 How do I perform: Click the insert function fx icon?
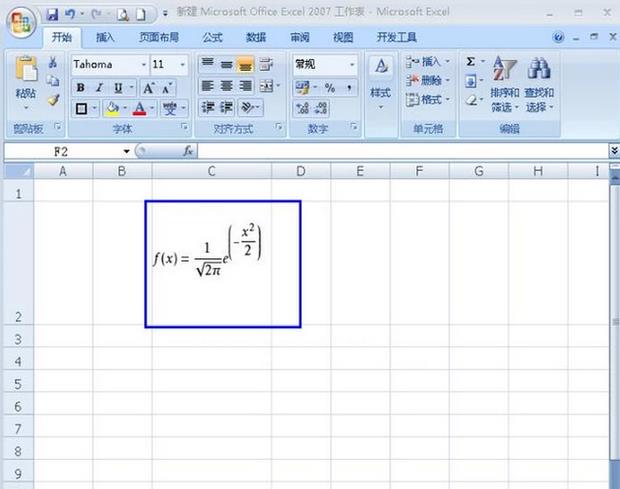click(187, 151)
